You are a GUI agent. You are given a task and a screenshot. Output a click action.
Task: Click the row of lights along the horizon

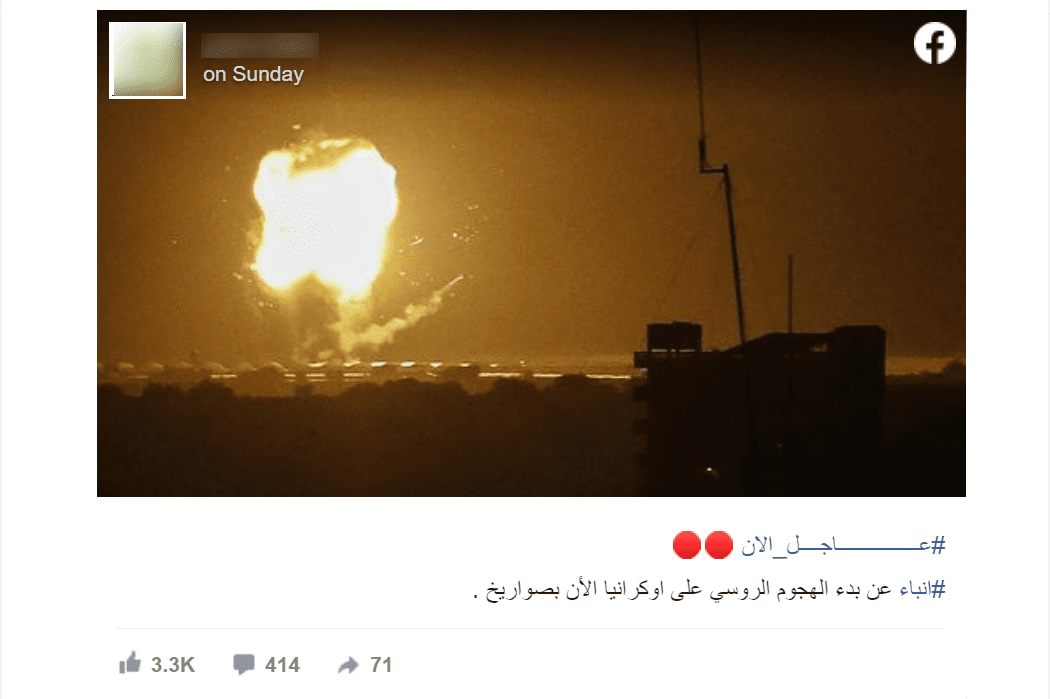coord(368,368)
